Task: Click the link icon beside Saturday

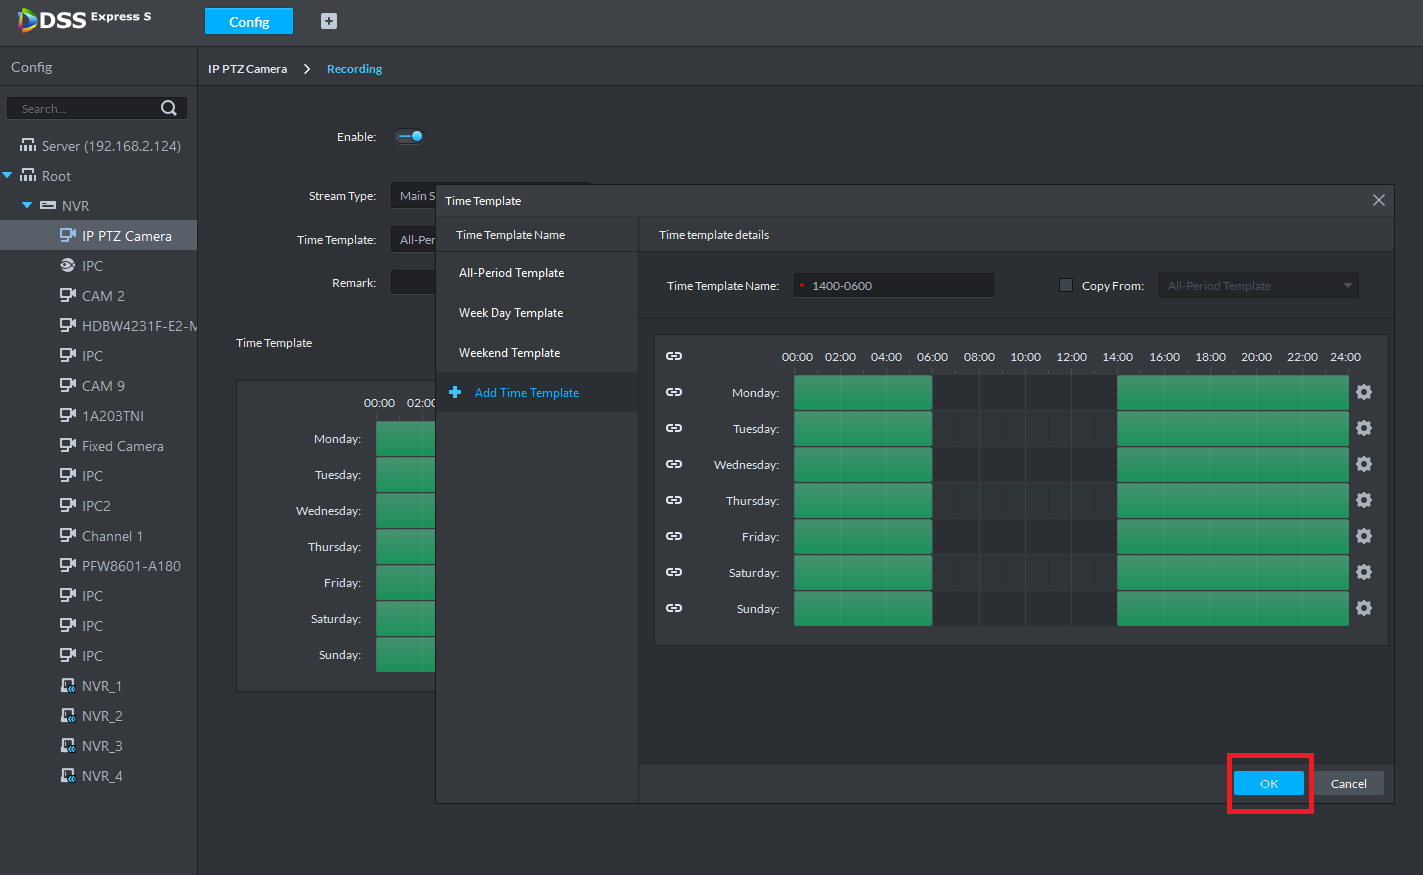Action: (x=674, y=572)
